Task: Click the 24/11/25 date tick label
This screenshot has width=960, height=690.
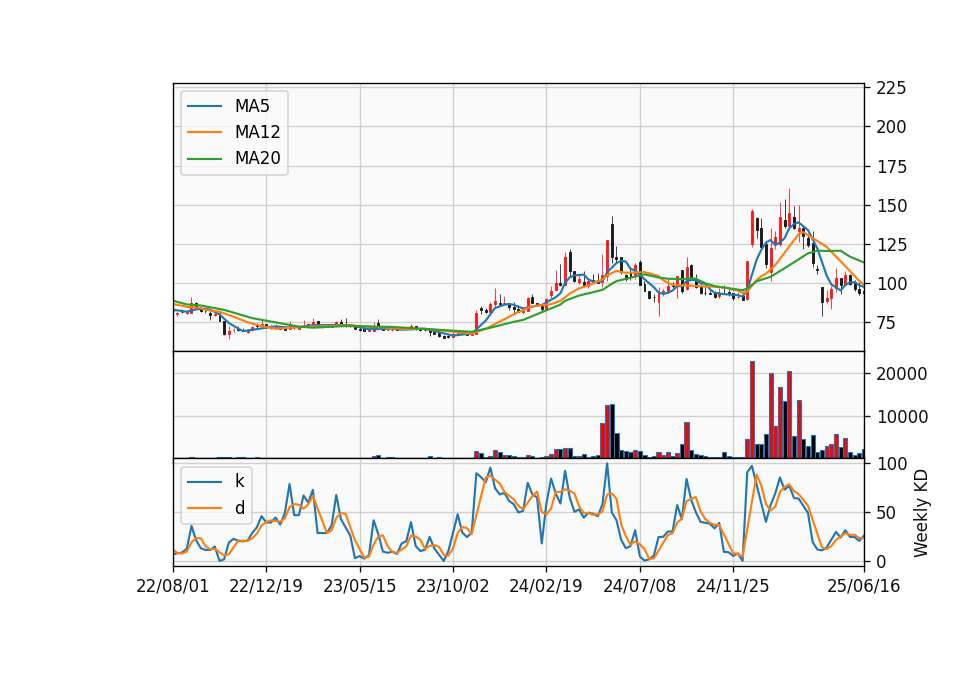Action: 733,586
